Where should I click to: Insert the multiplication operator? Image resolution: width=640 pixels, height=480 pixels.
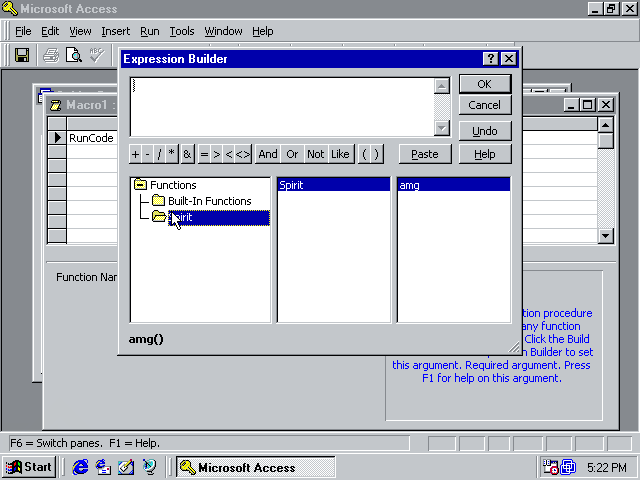tap(172, 154)
